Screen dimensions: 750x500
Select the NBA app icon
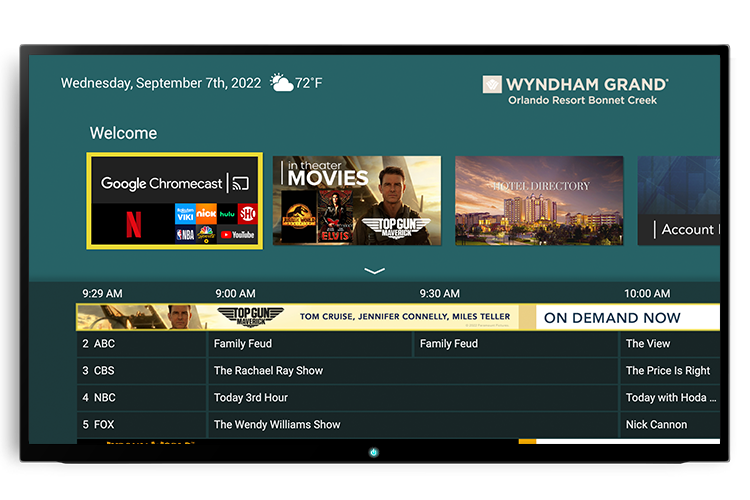pyautogui.click(x=185, y=234)
